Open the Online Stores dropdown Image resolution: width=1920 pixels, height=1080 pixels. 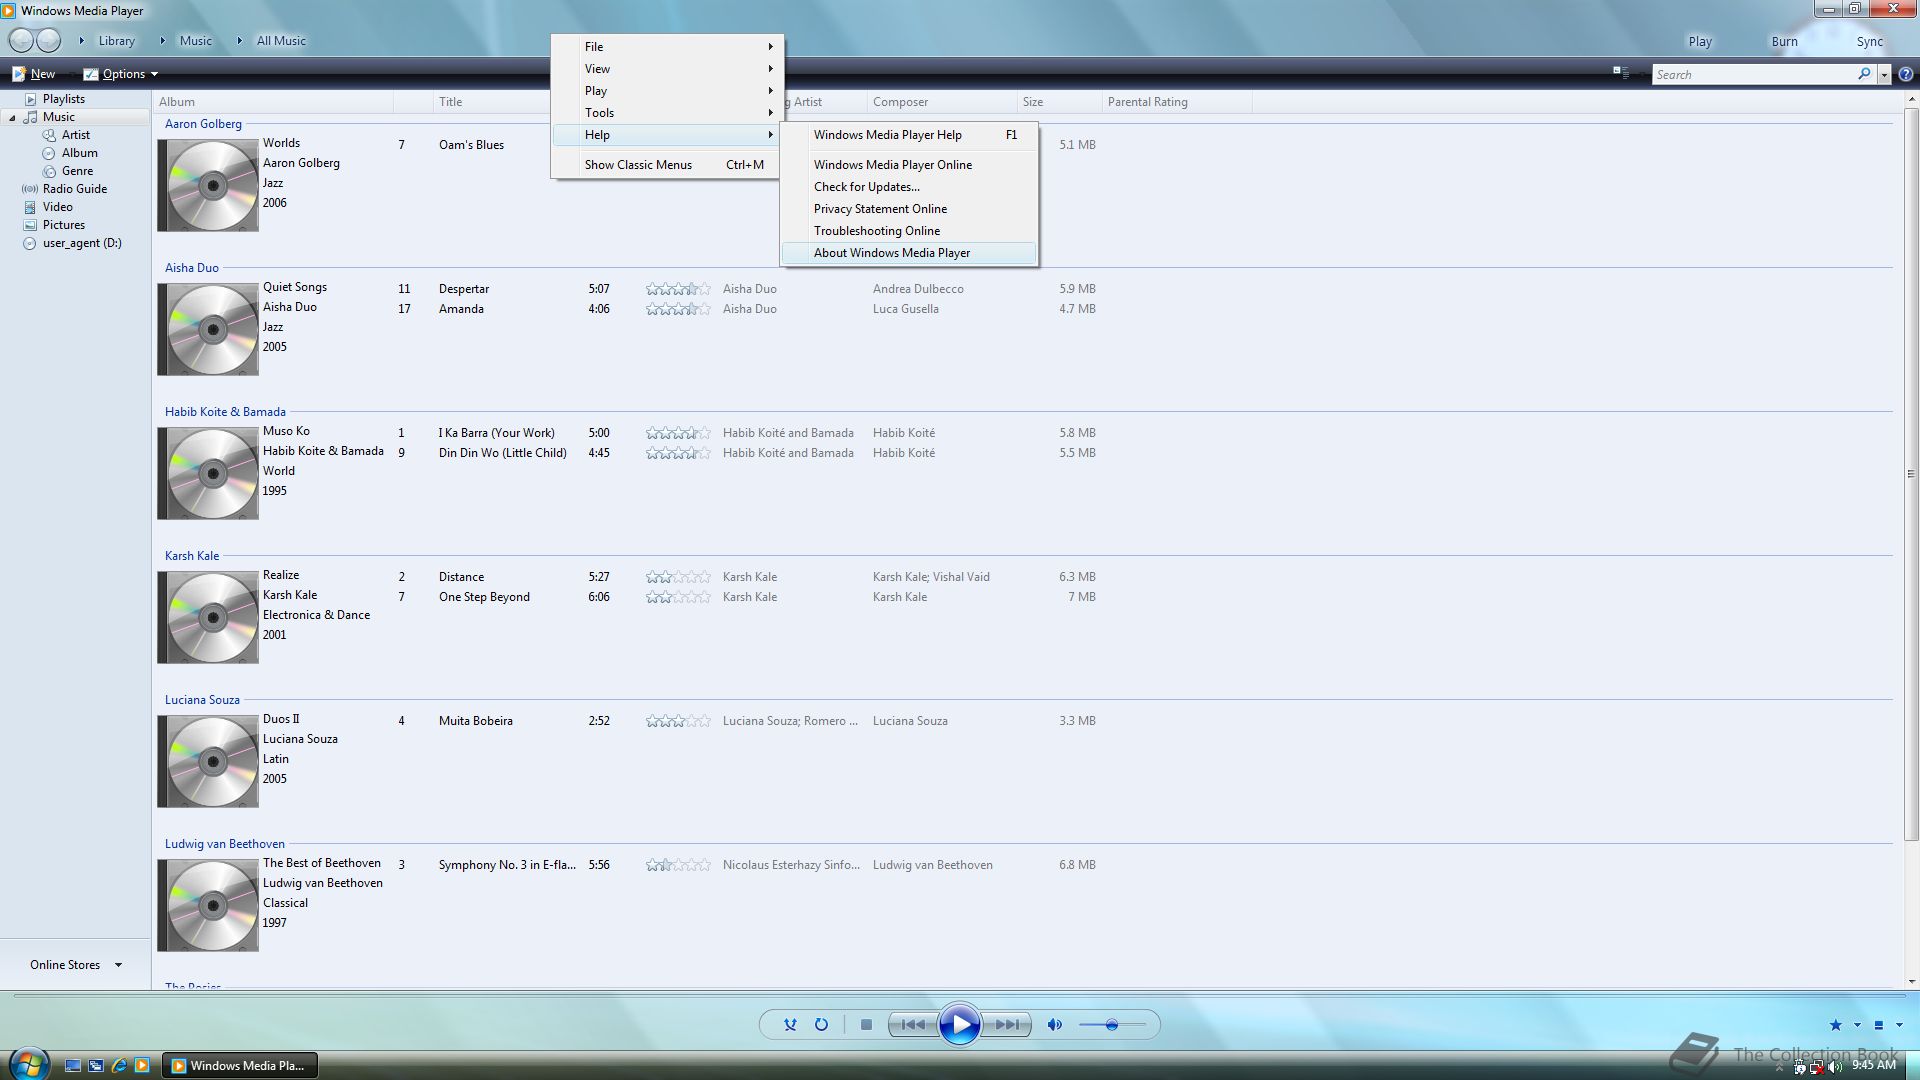pos(75,965)
